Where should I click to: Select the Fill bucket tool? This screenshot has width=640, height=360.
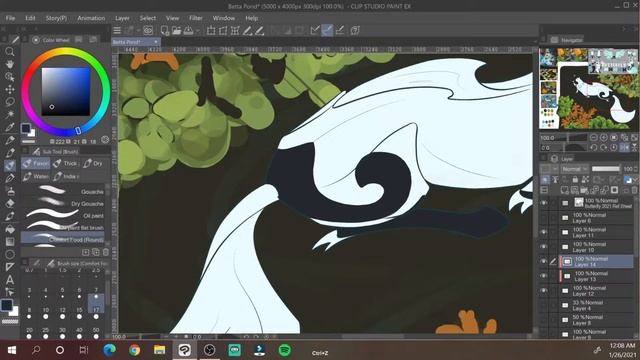coord(10,229)
